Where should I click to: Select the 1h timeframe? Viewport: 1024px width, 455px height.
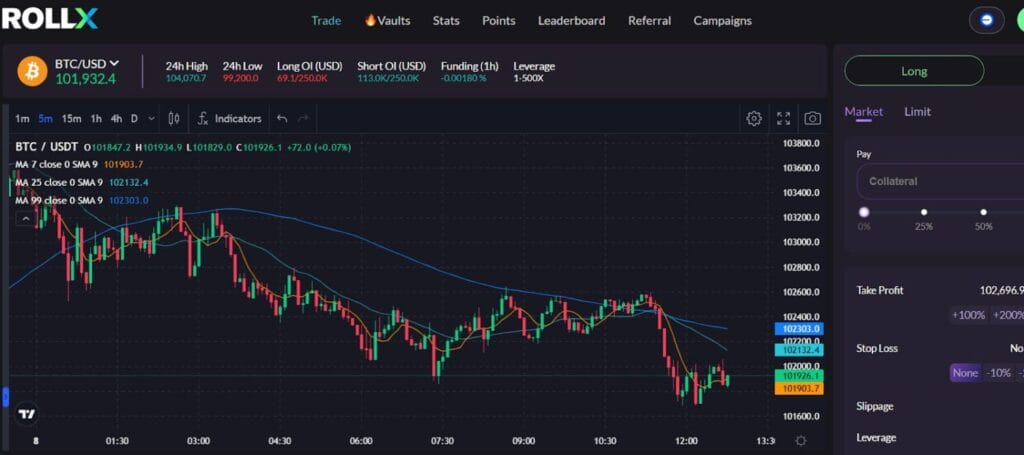point(96,119)
